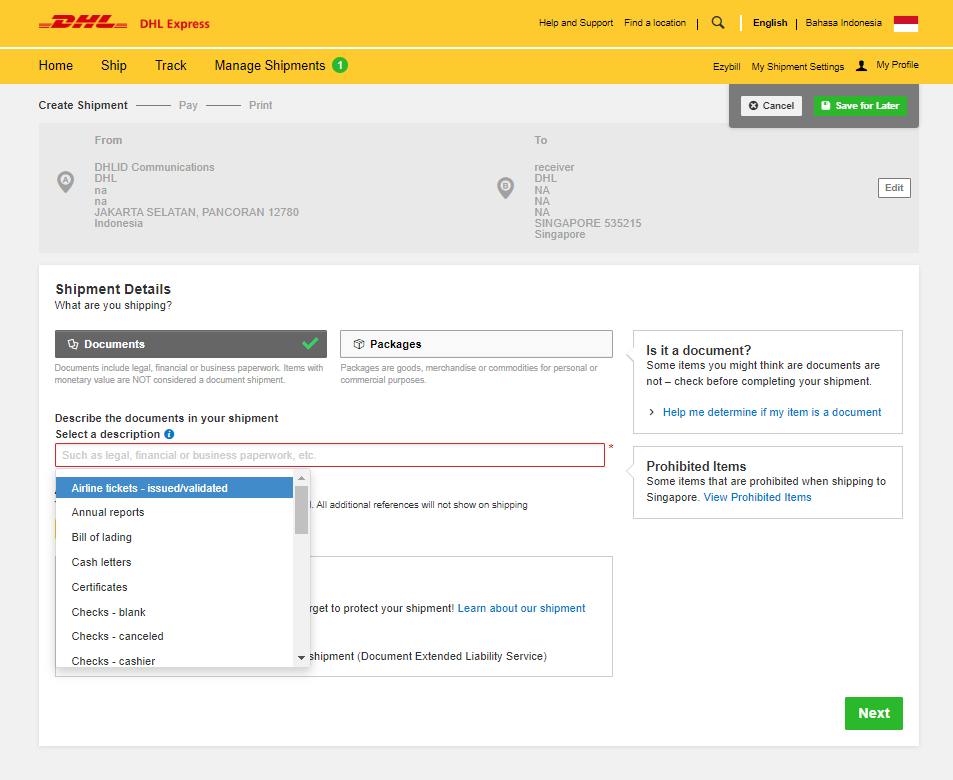Click the dropdown list scroll-down arrow
Viewport: 953px width, 780px height.
pos(301,658)
